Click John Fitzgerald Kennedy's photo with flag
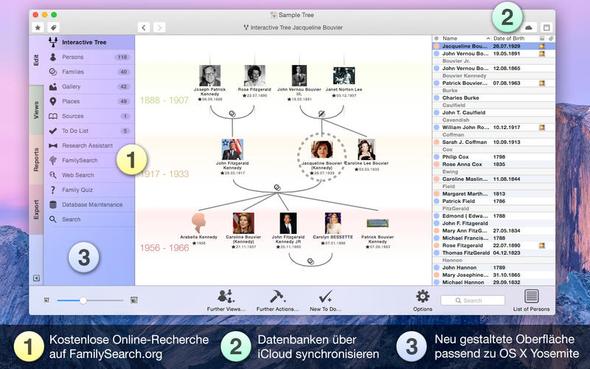Screen dimensions: 590x369 pyautogui.click(x=232, y=149)
